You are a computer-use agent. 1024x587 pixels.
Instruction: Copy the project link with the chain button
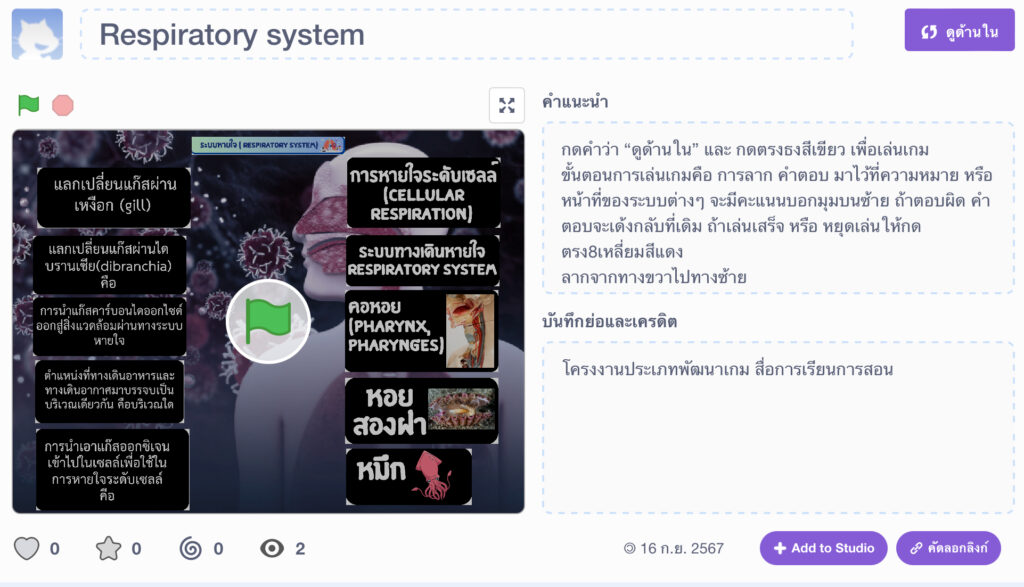click(948, 548)
